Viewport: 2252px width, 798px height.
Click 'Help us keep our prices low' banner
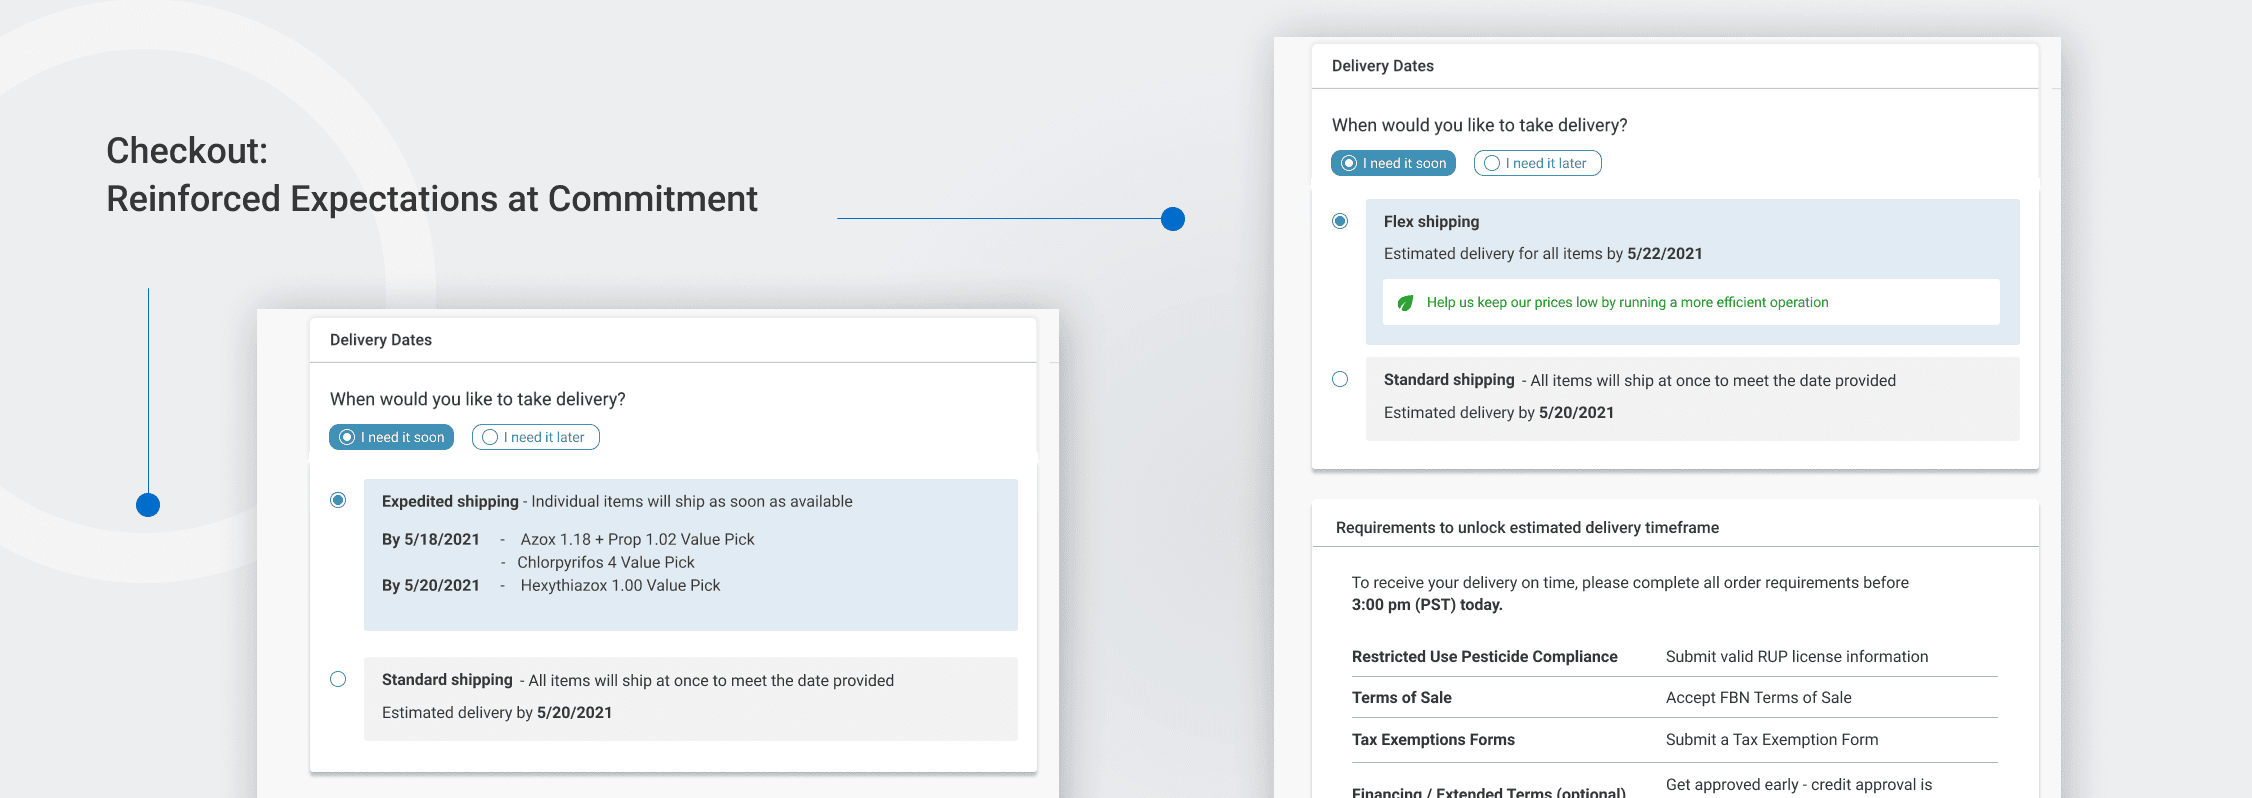1691,302
